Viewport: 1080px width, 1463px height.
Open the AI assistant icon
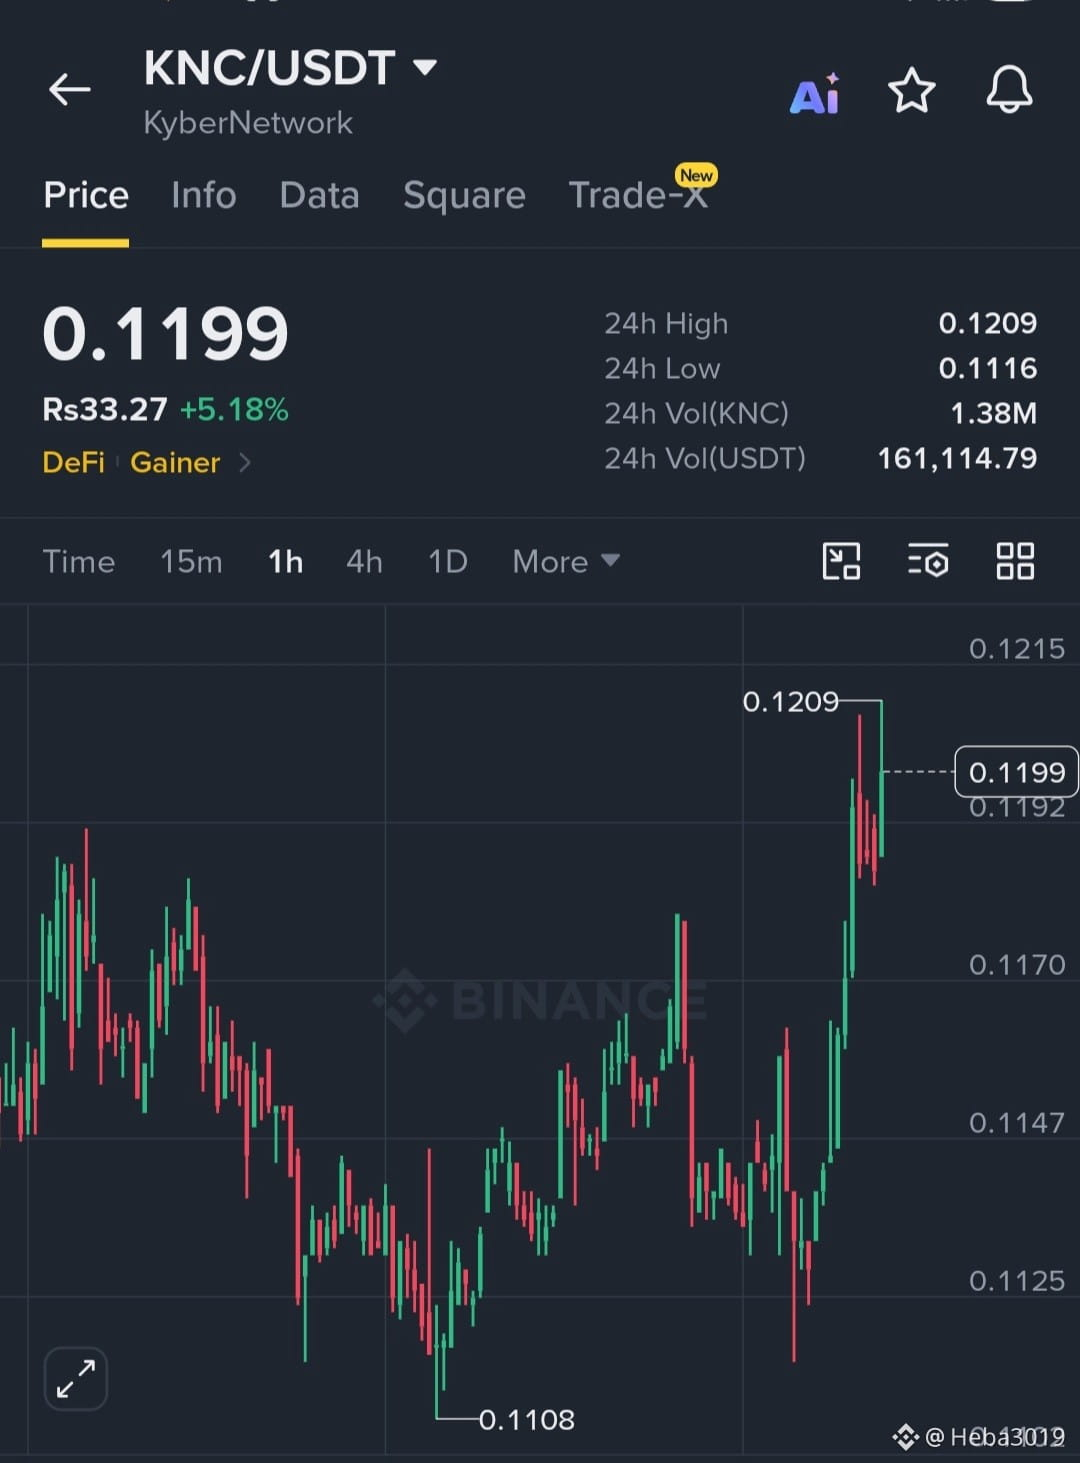(x=815, y=93)
